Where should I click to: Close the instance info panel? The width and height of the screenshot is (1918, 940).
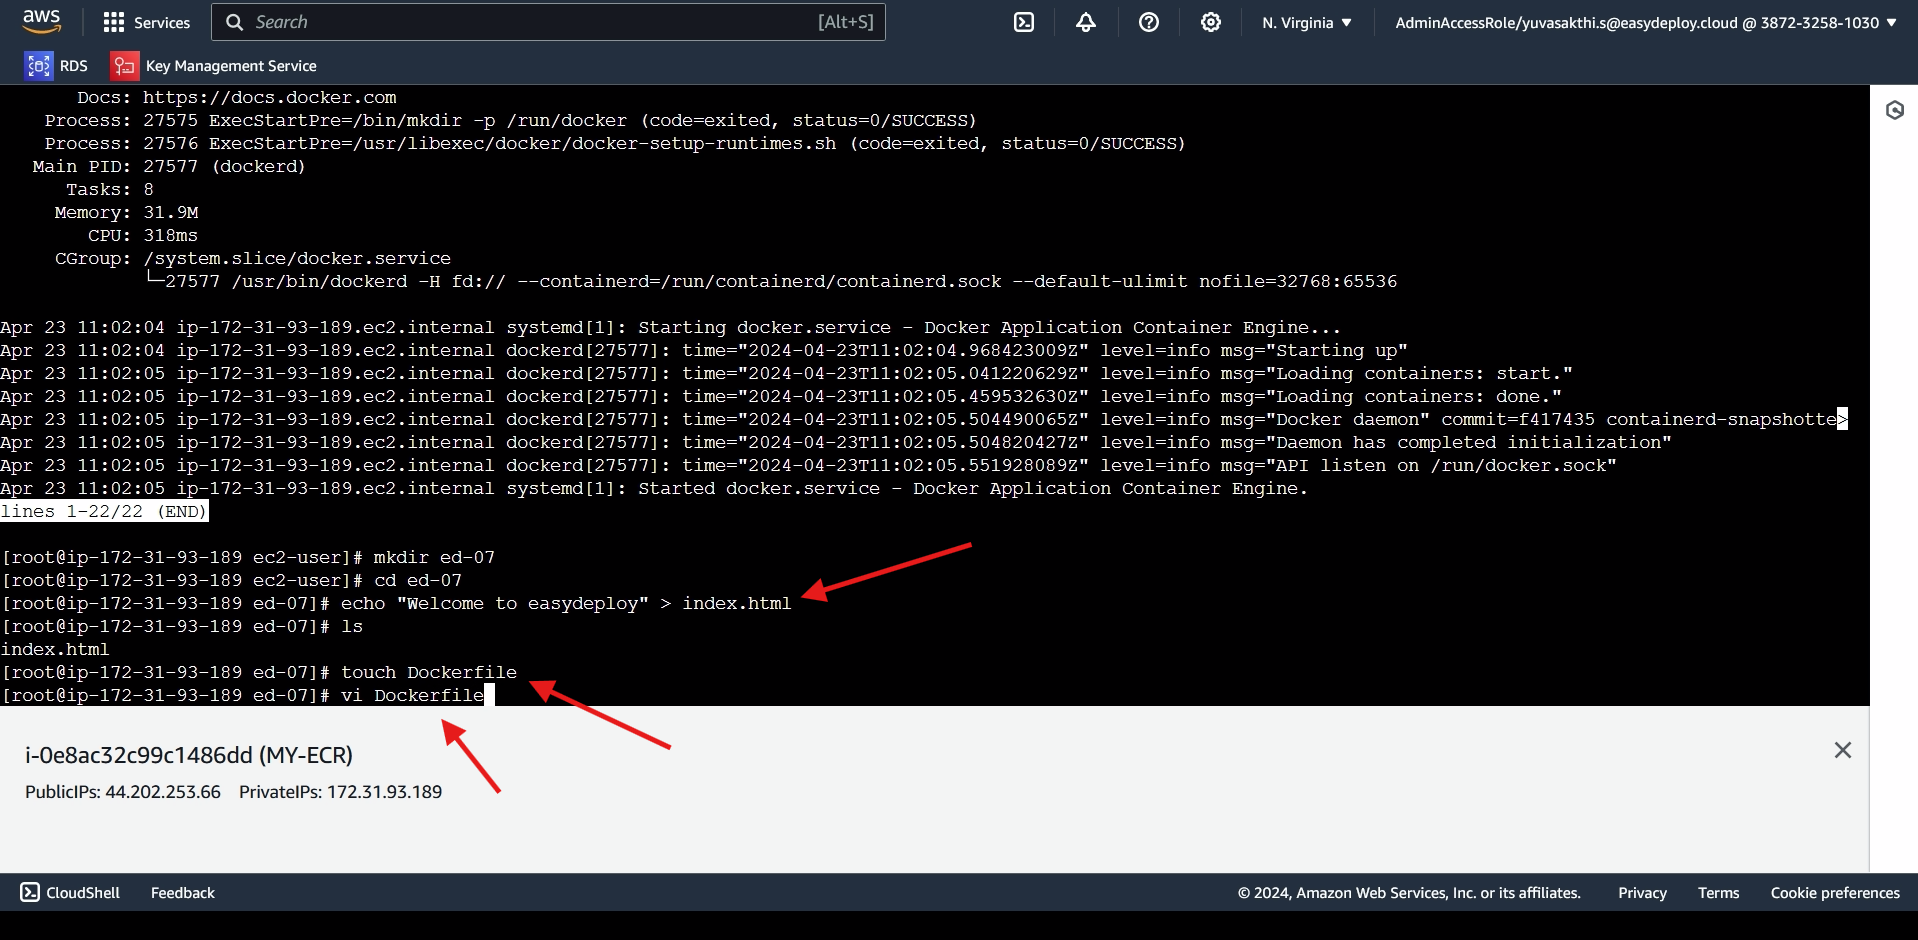click(1843, 750)
